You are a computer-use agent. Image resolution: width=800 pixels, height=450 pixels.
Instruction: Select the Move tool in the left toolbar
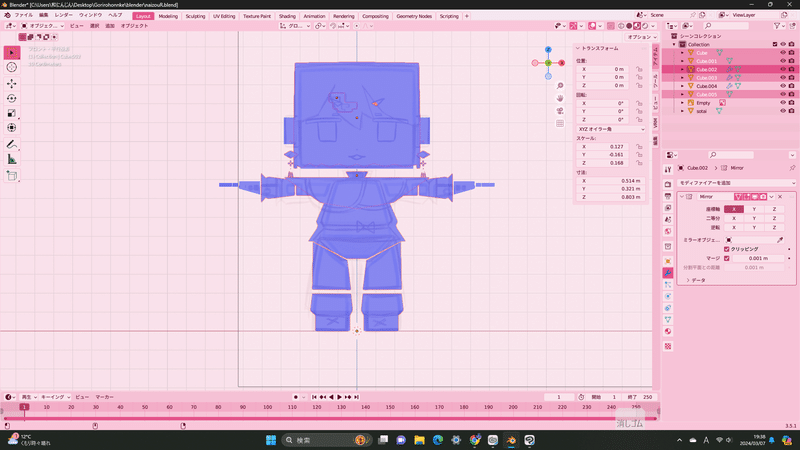(12, 83)
